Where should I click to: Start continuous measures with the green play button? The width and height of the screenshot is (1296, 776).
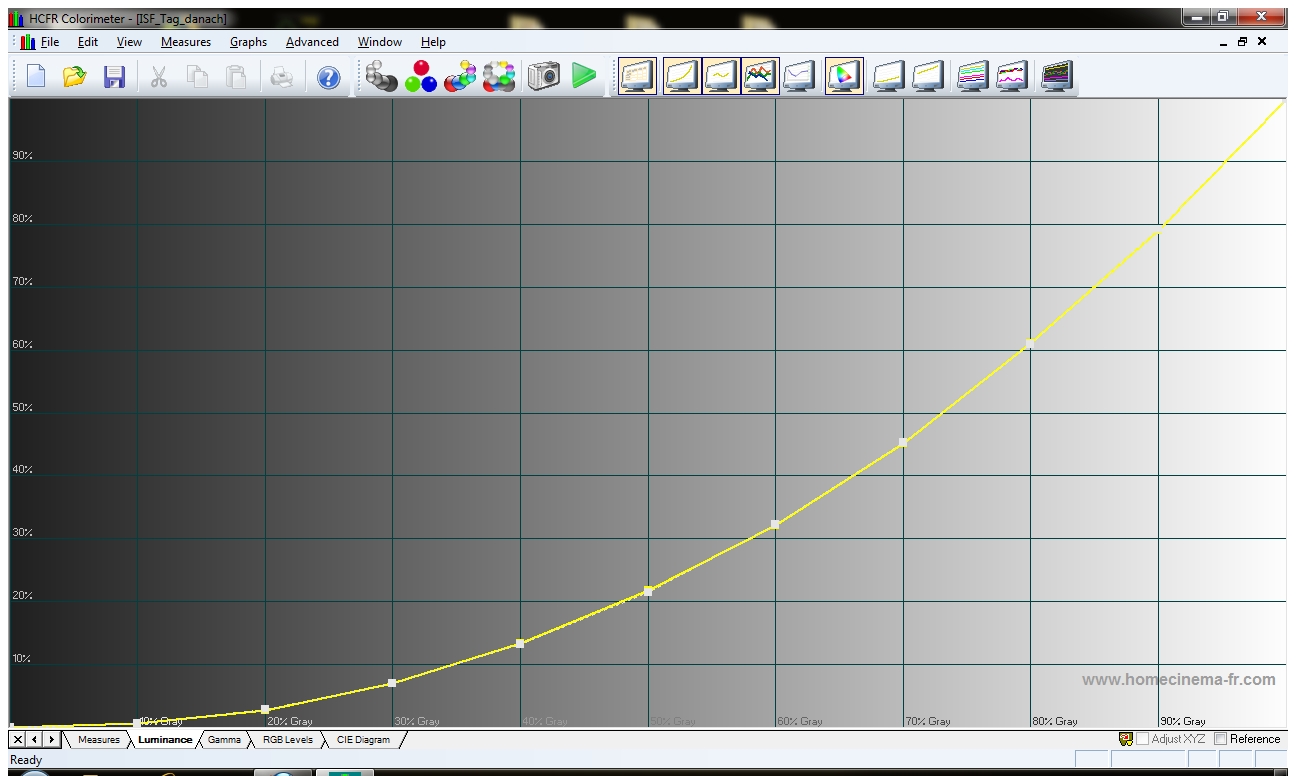point(584,77)
